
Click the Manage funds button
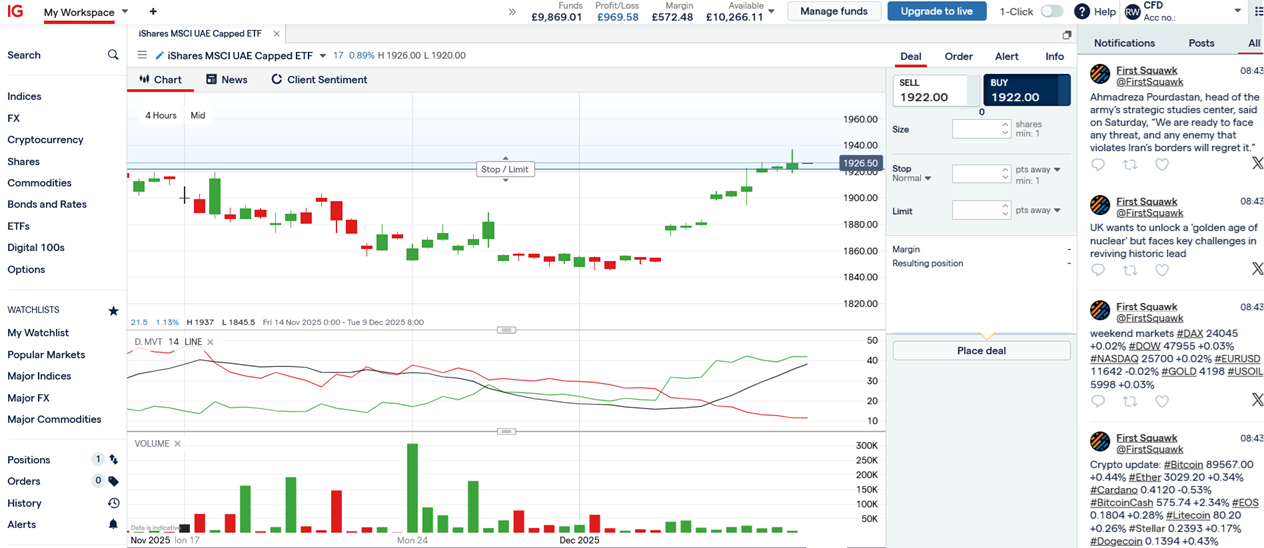(834, 11)
